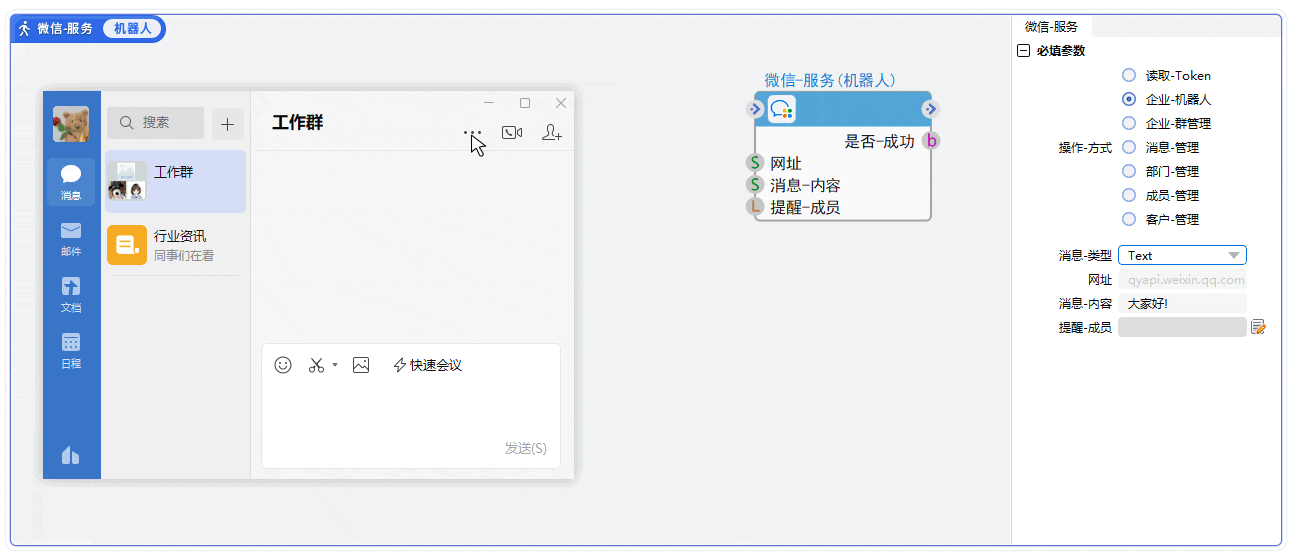Open the screenshot tool dropdown arrow
The image size is (1300, 560).
pos(335,365)
